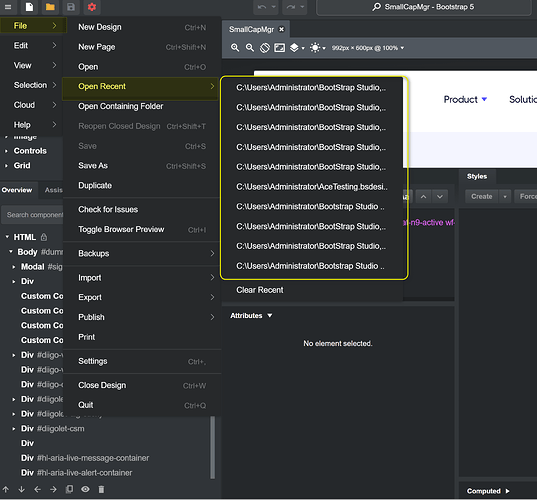Open the Create button dropdown arrow

click(505, 197)
